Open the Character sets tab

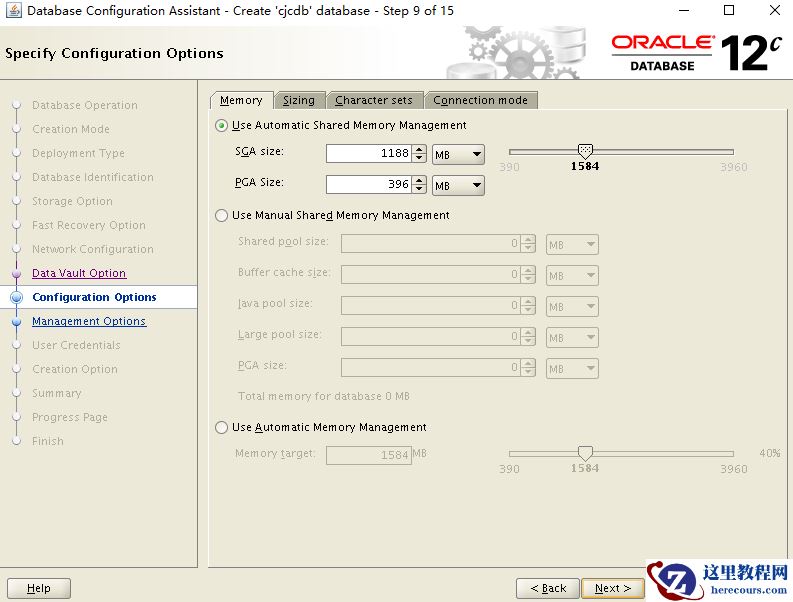[373, 100]
